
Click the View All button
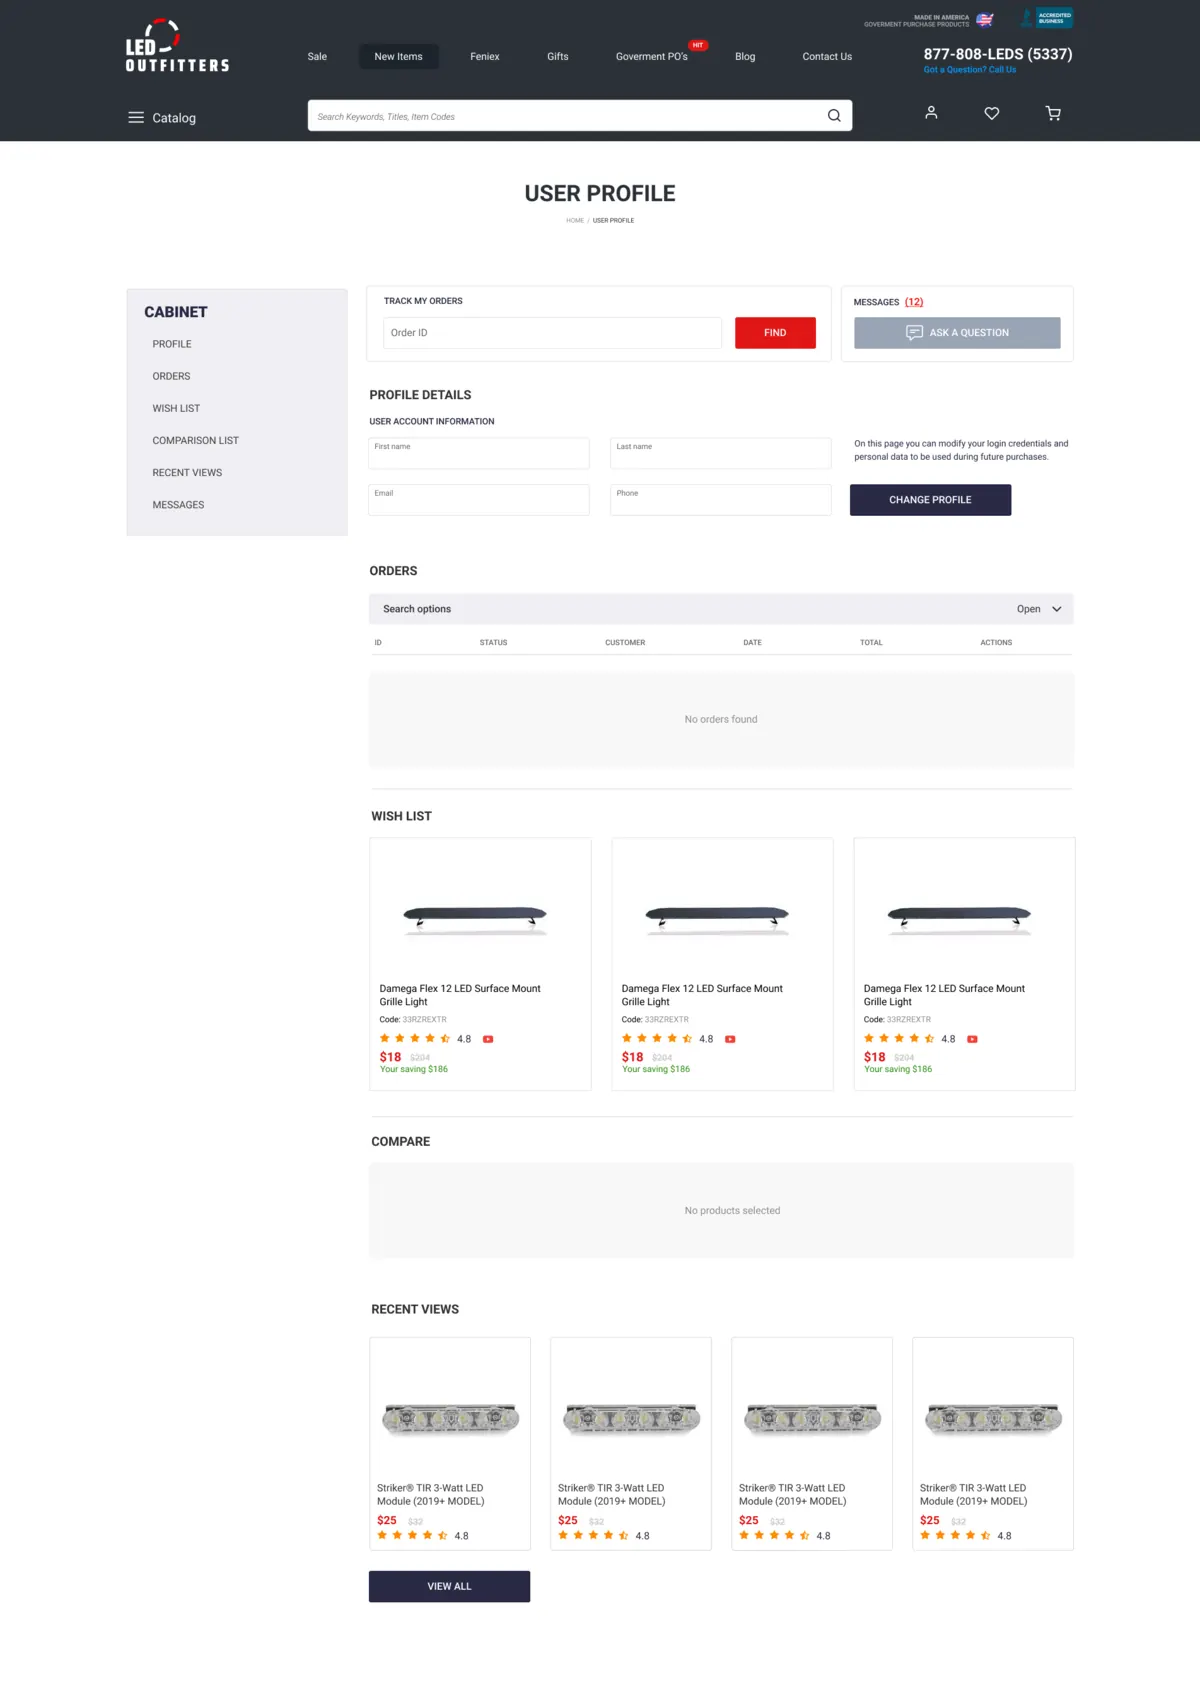449,1586
